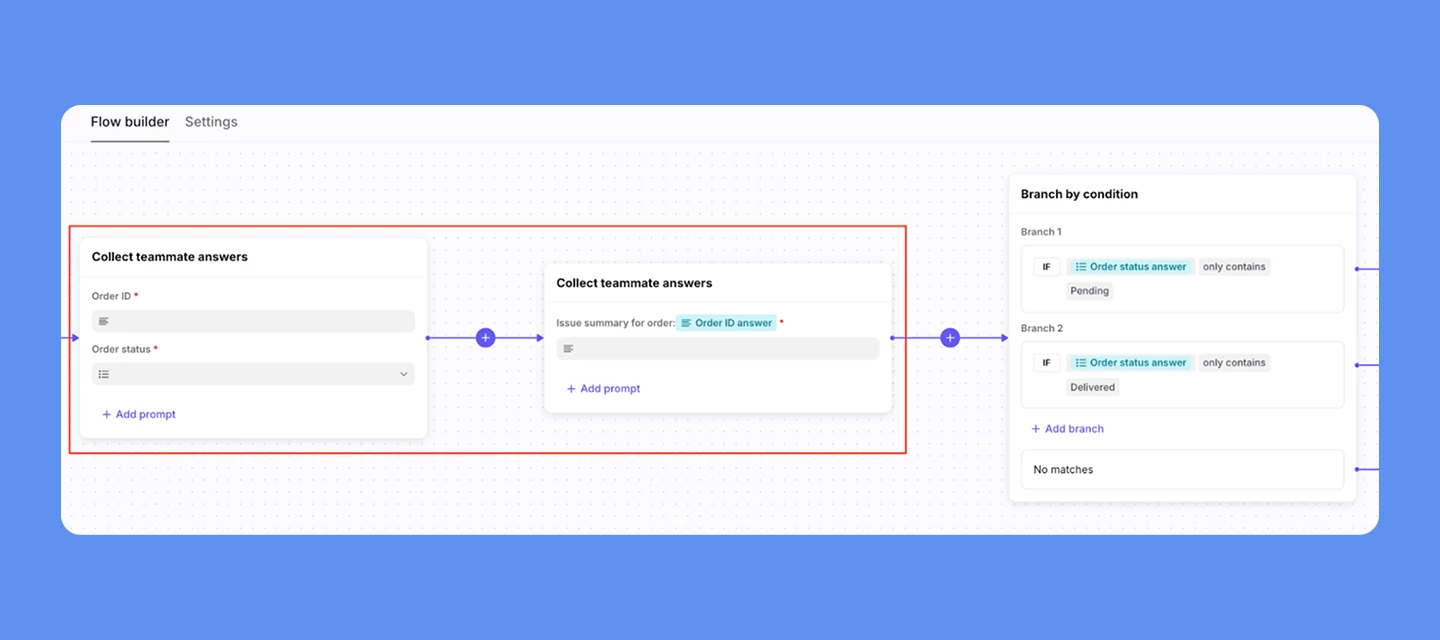Click the plus connector before Branch by condition

click(948, 337)
